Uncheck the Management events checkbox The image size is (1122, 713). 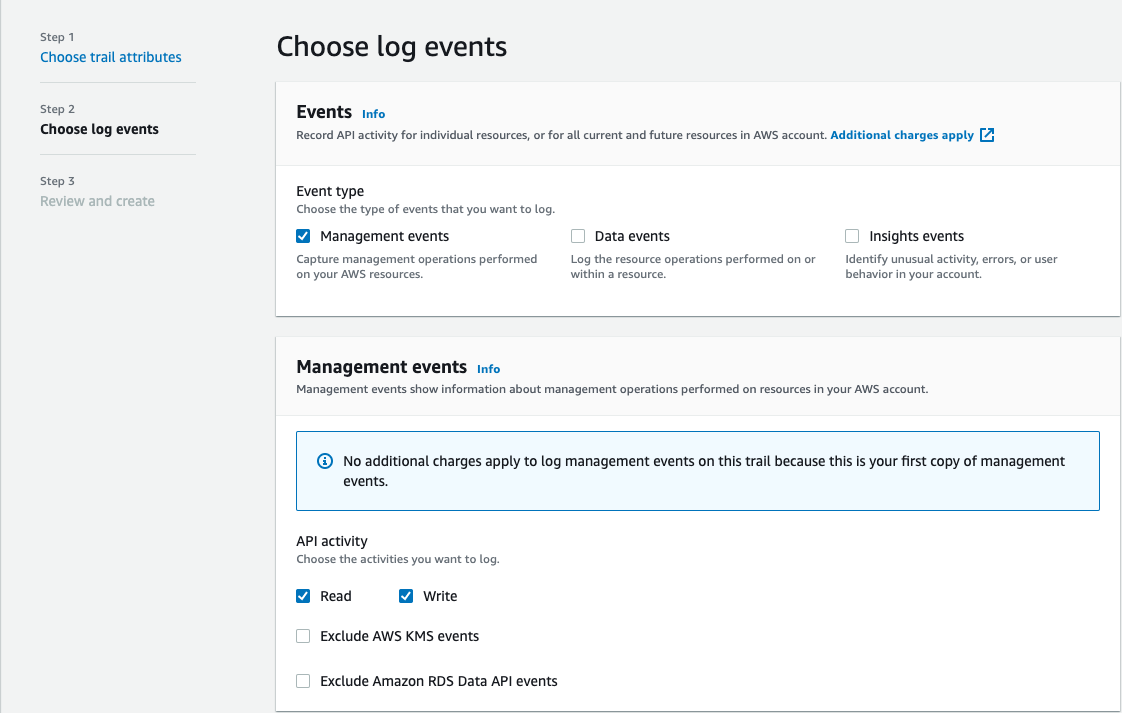click(x=303, y=237)
